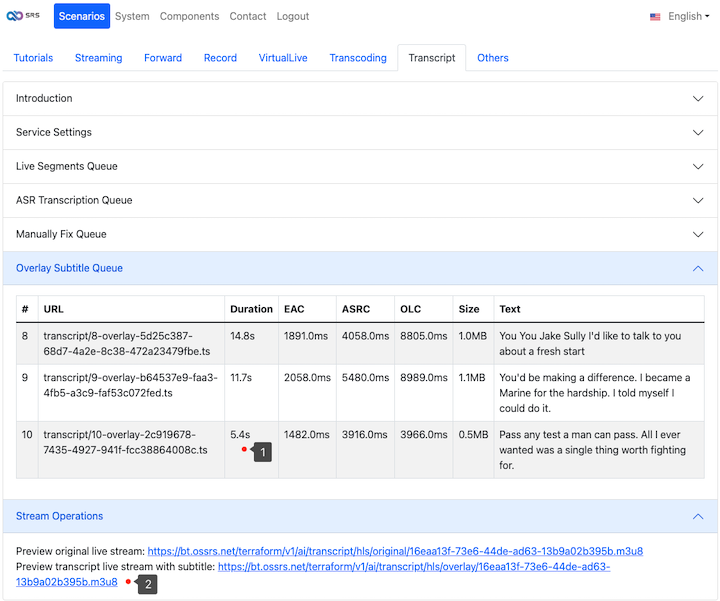This screenshot has width=720, height=601.
Task: Open the overlay subtitle stream link
Action: coord(414,567)
